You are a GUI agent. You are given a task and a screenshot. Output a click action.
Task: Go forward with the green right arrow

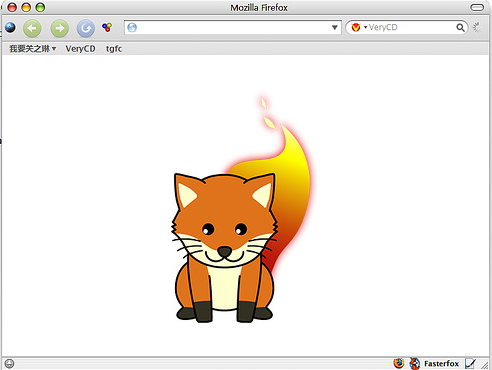(x=60, y=28)
